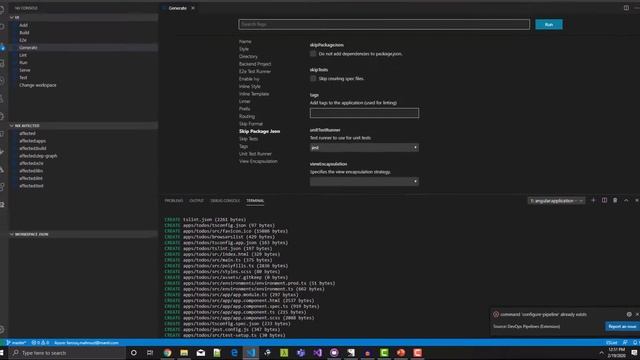Select affected:build in NX AFFECTED list
Viewport: 640px width, 360px height.
pyautogui.click(x=33, y=149)
